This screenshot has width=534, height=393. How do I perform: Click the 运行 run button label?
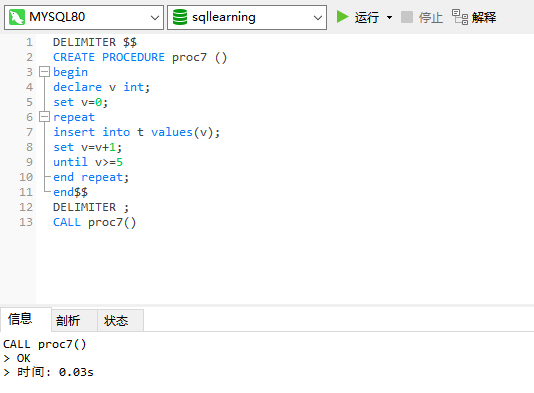pyautogui.click(x=366, y=17)
